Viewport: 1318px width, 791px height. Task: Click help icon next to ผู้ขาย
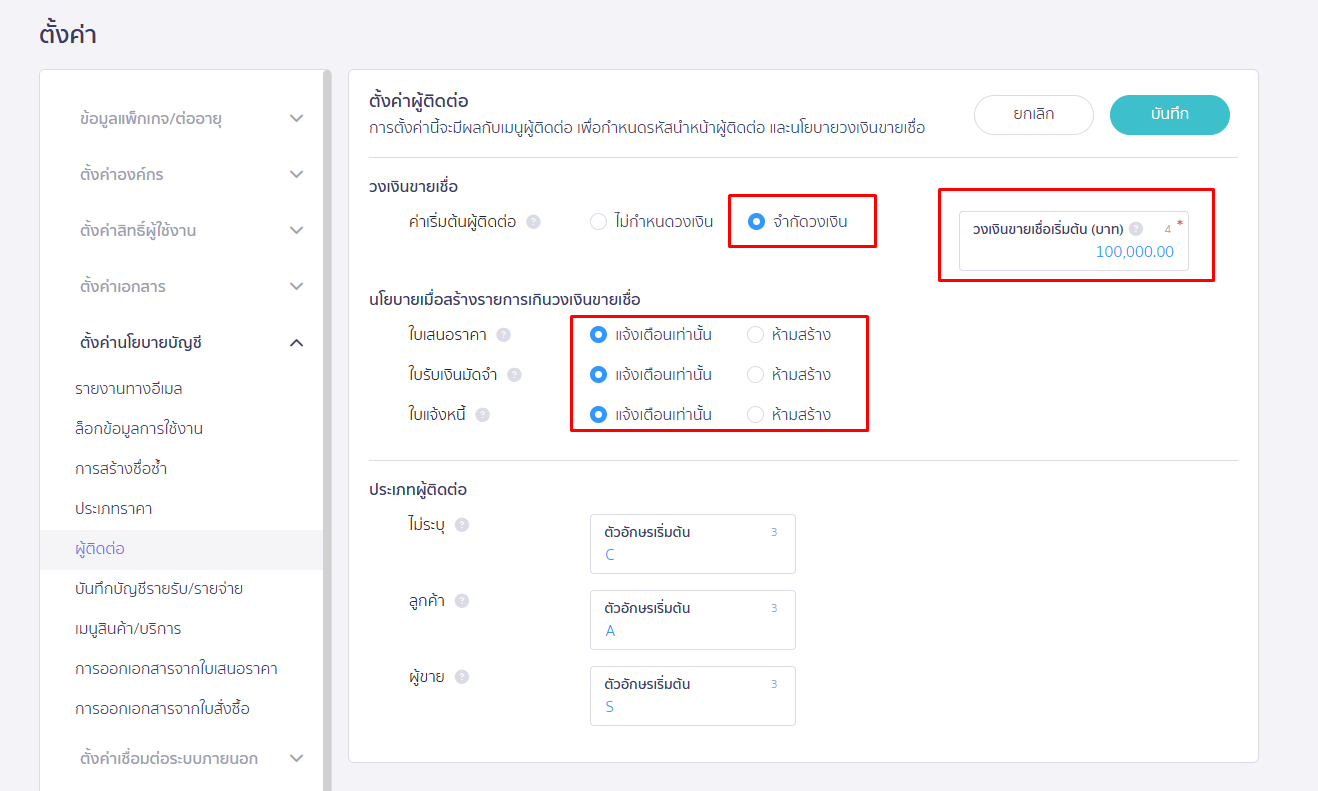pos(461,677)
